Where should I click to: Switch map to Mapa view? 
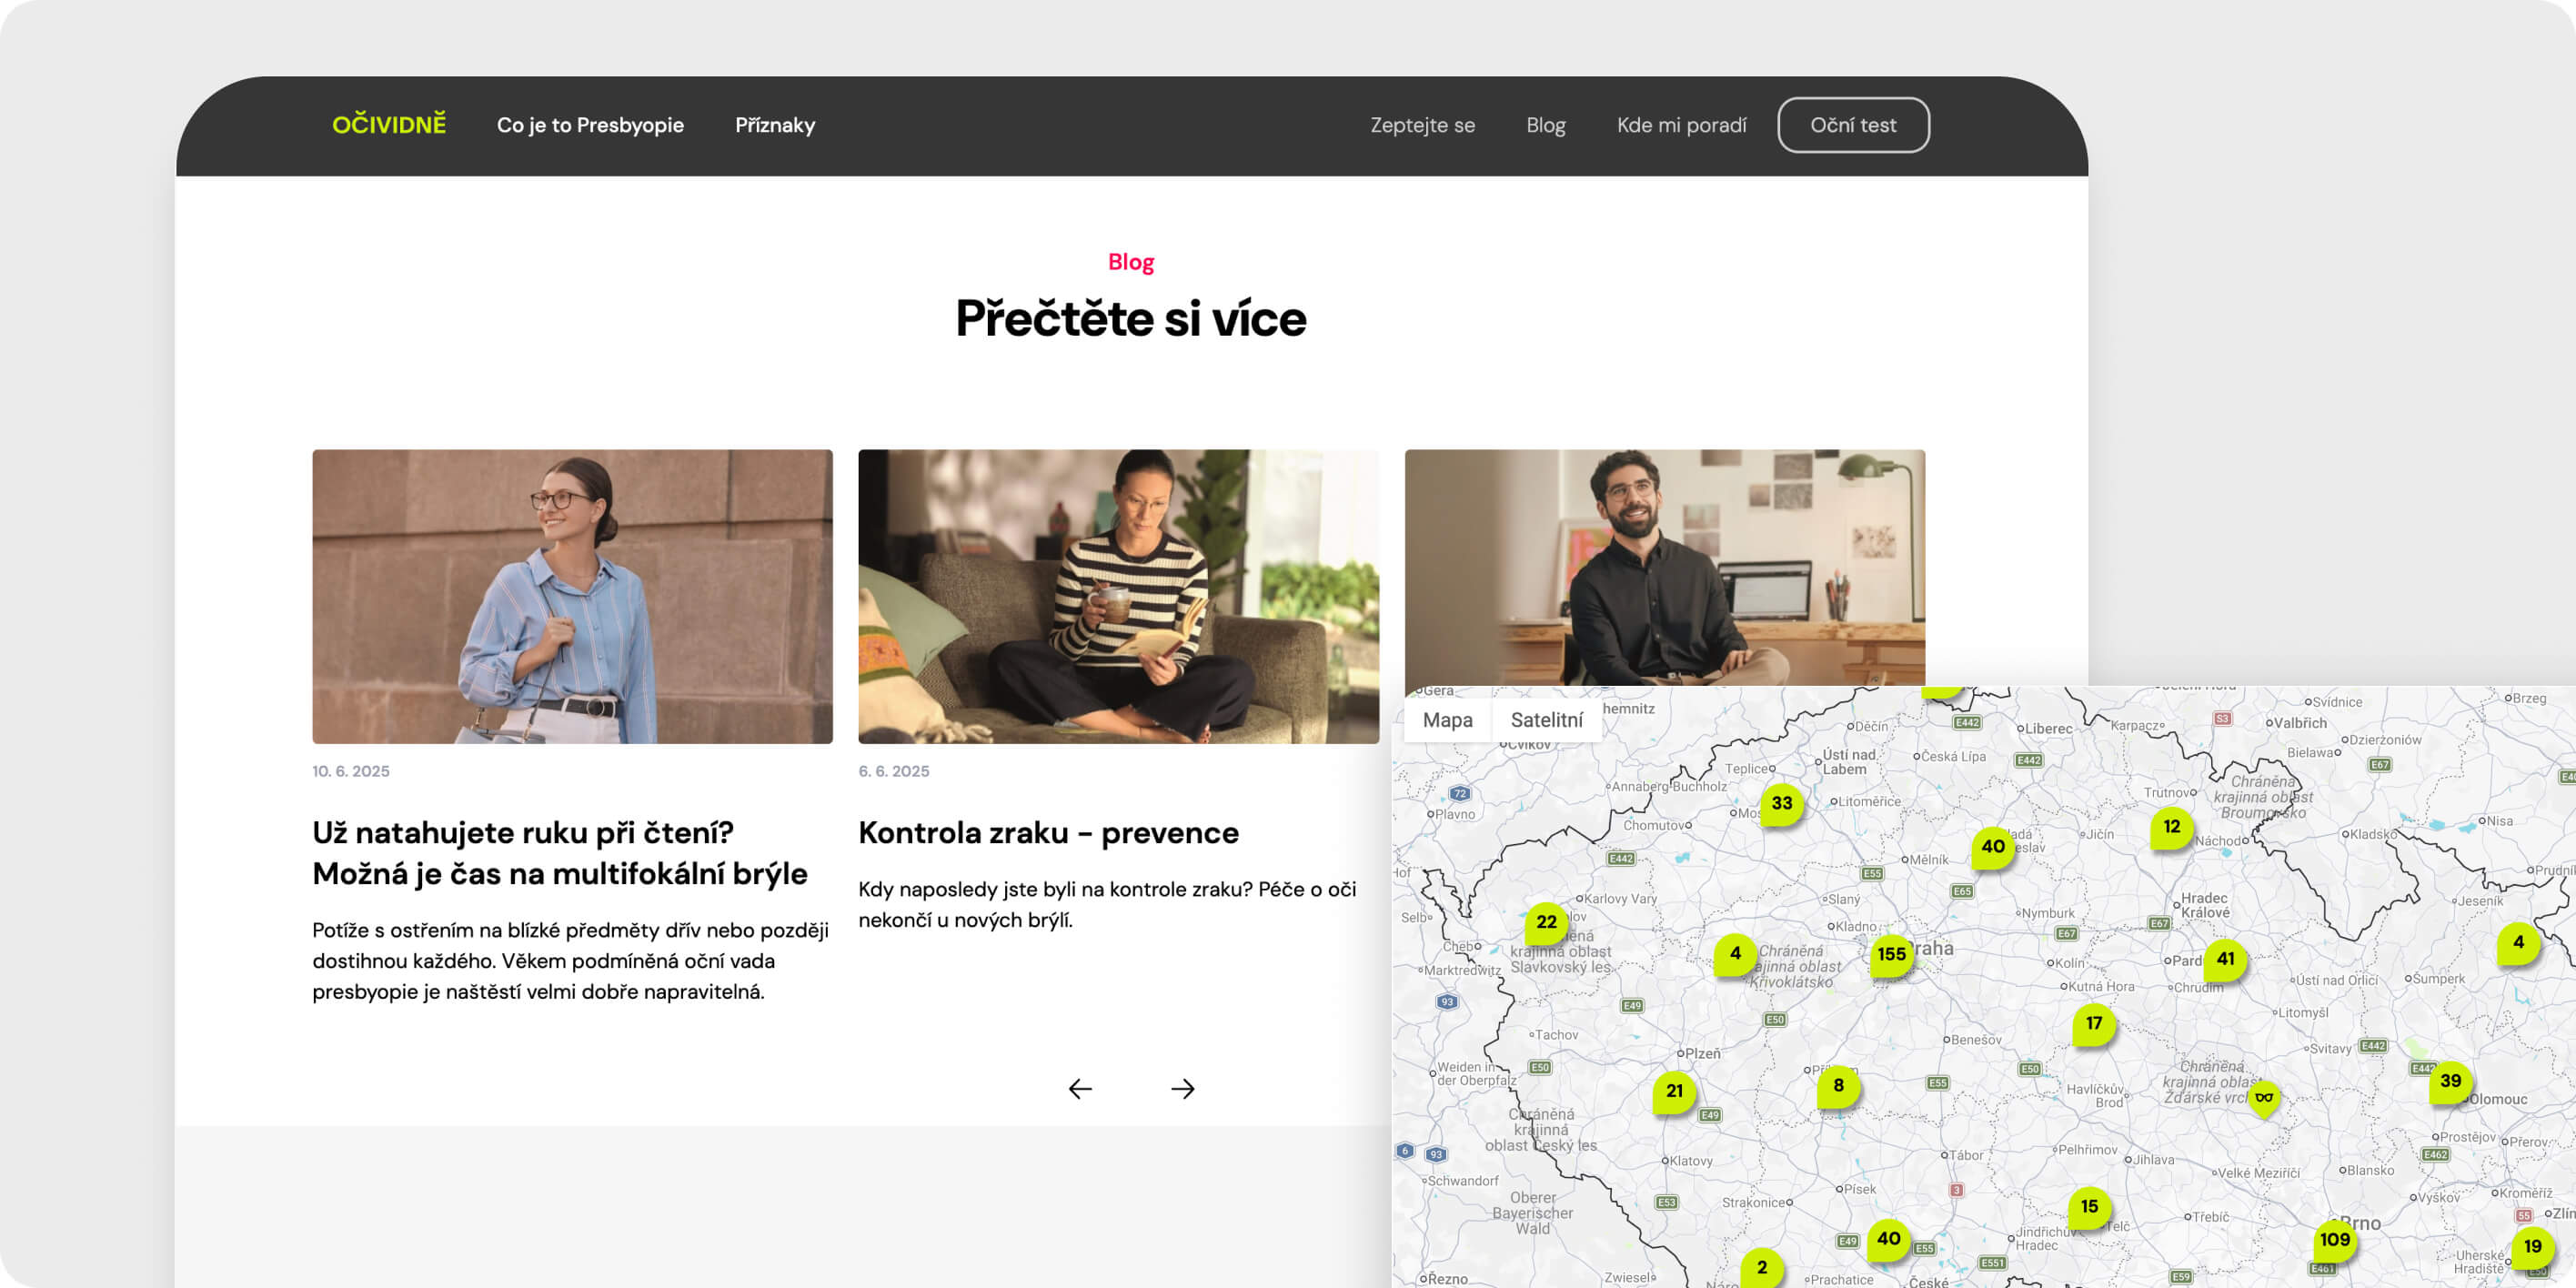1447,720
